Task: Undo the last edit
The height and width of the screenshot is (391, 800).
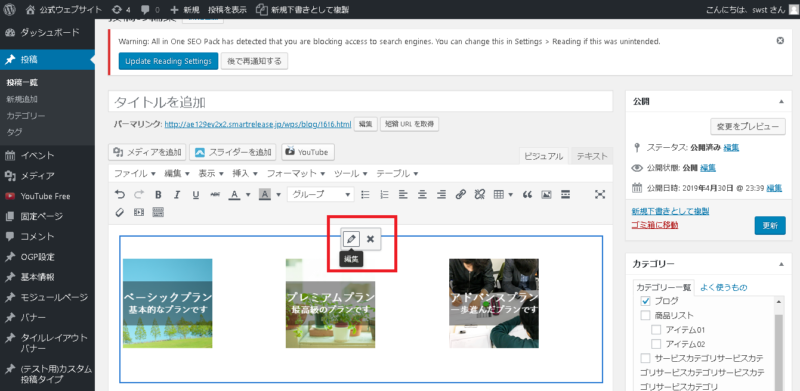Action: 119,194
